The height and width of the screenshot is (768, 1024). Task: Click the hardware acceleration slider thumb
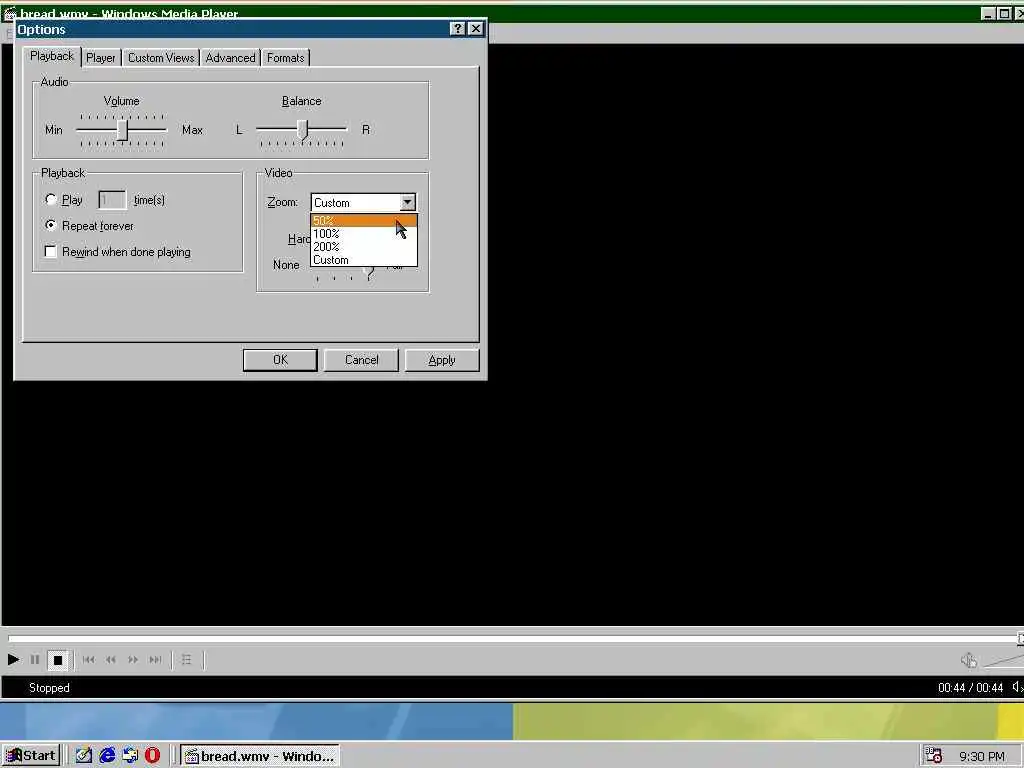click(369, 273)
